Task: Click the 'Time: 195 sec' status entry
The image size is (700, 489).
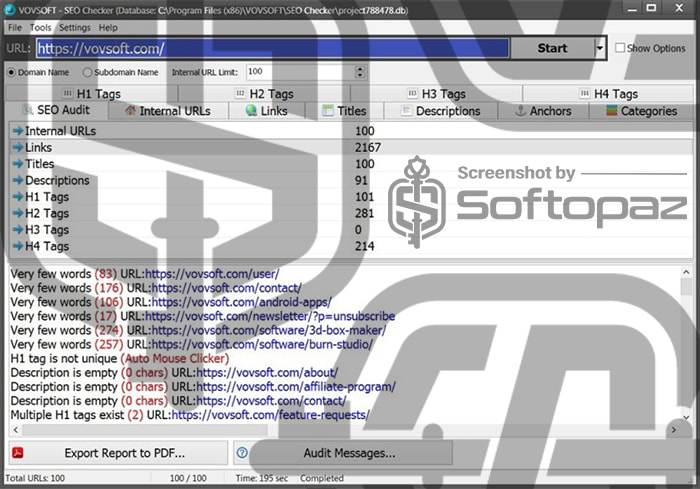Action: 262,478
